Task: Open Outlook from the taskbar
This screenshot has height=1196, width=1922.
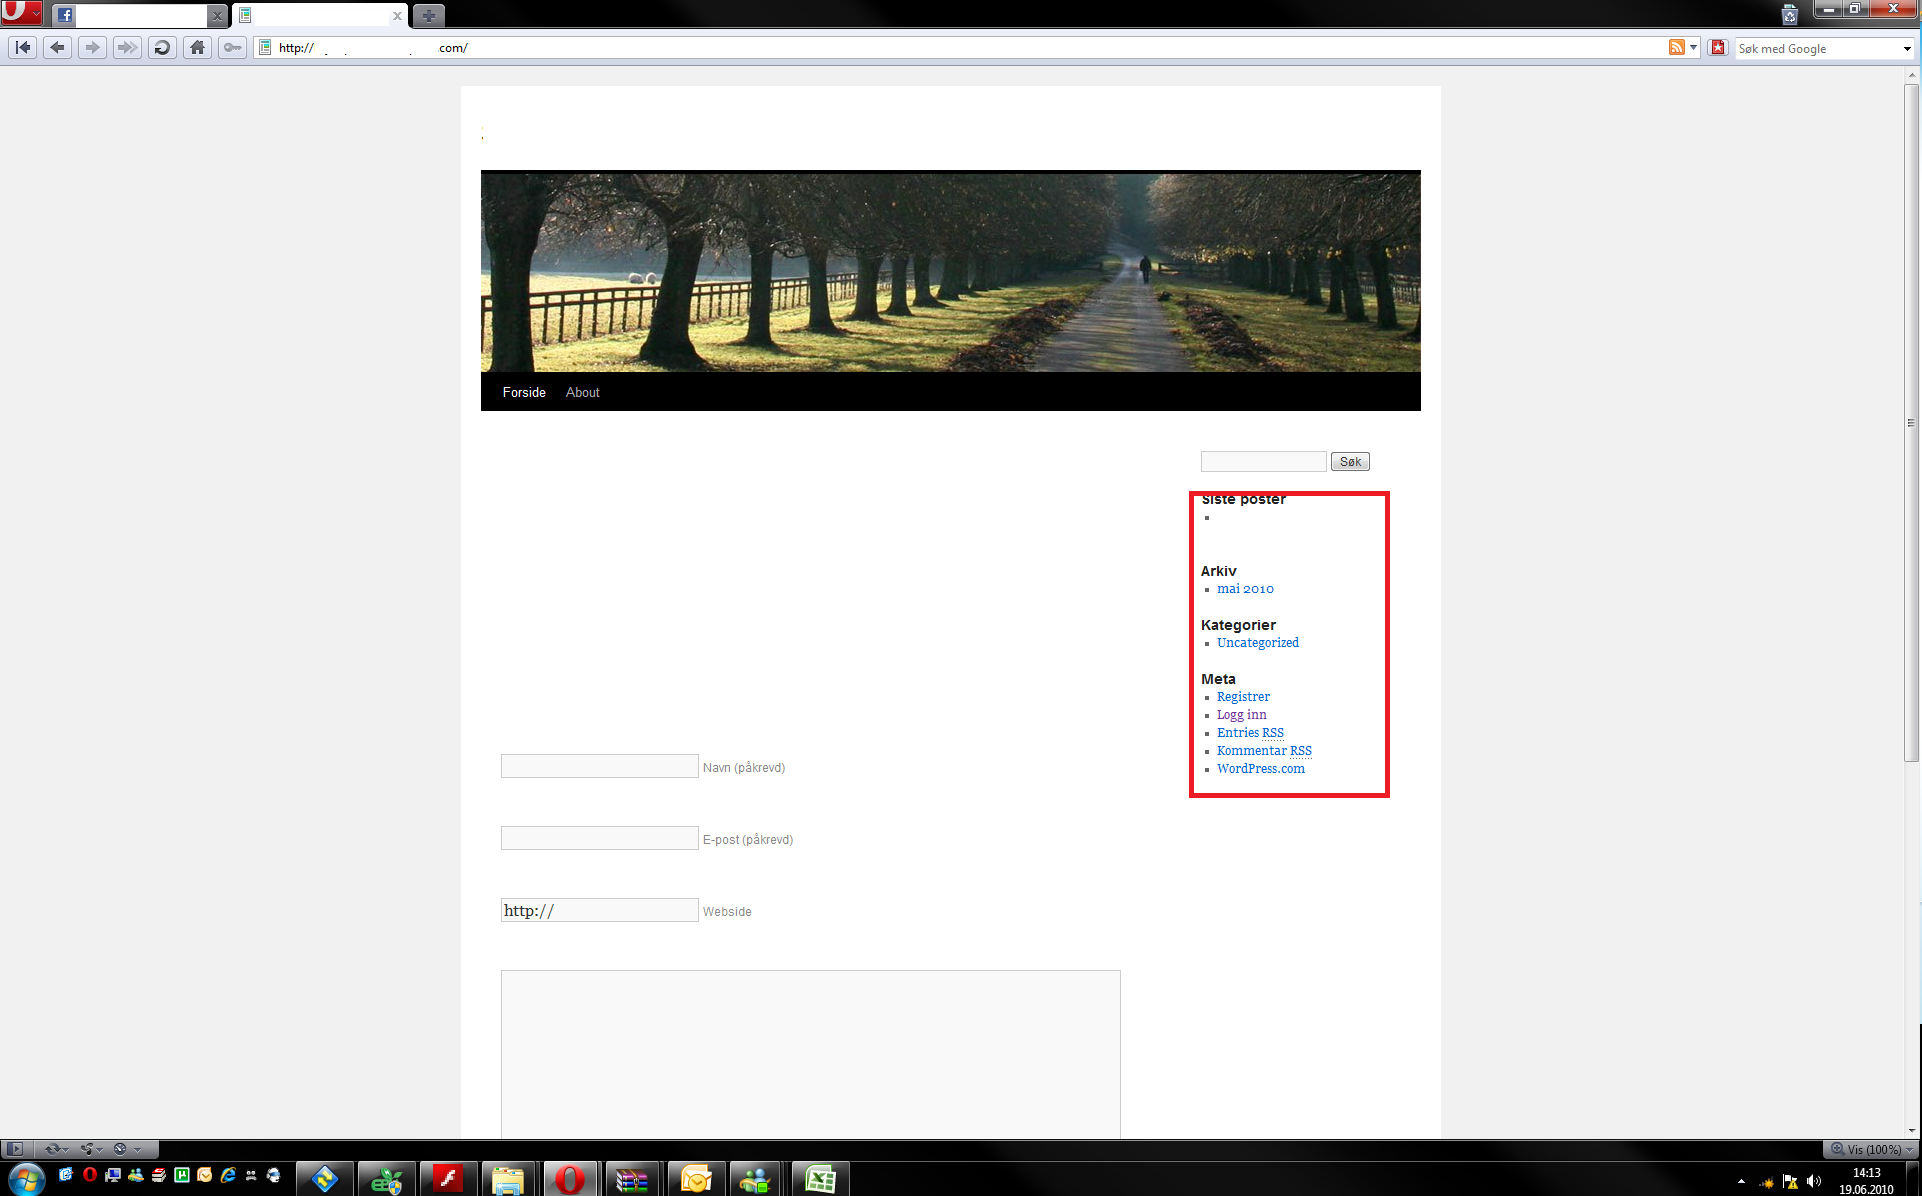Action: (x=695, y=1179)
